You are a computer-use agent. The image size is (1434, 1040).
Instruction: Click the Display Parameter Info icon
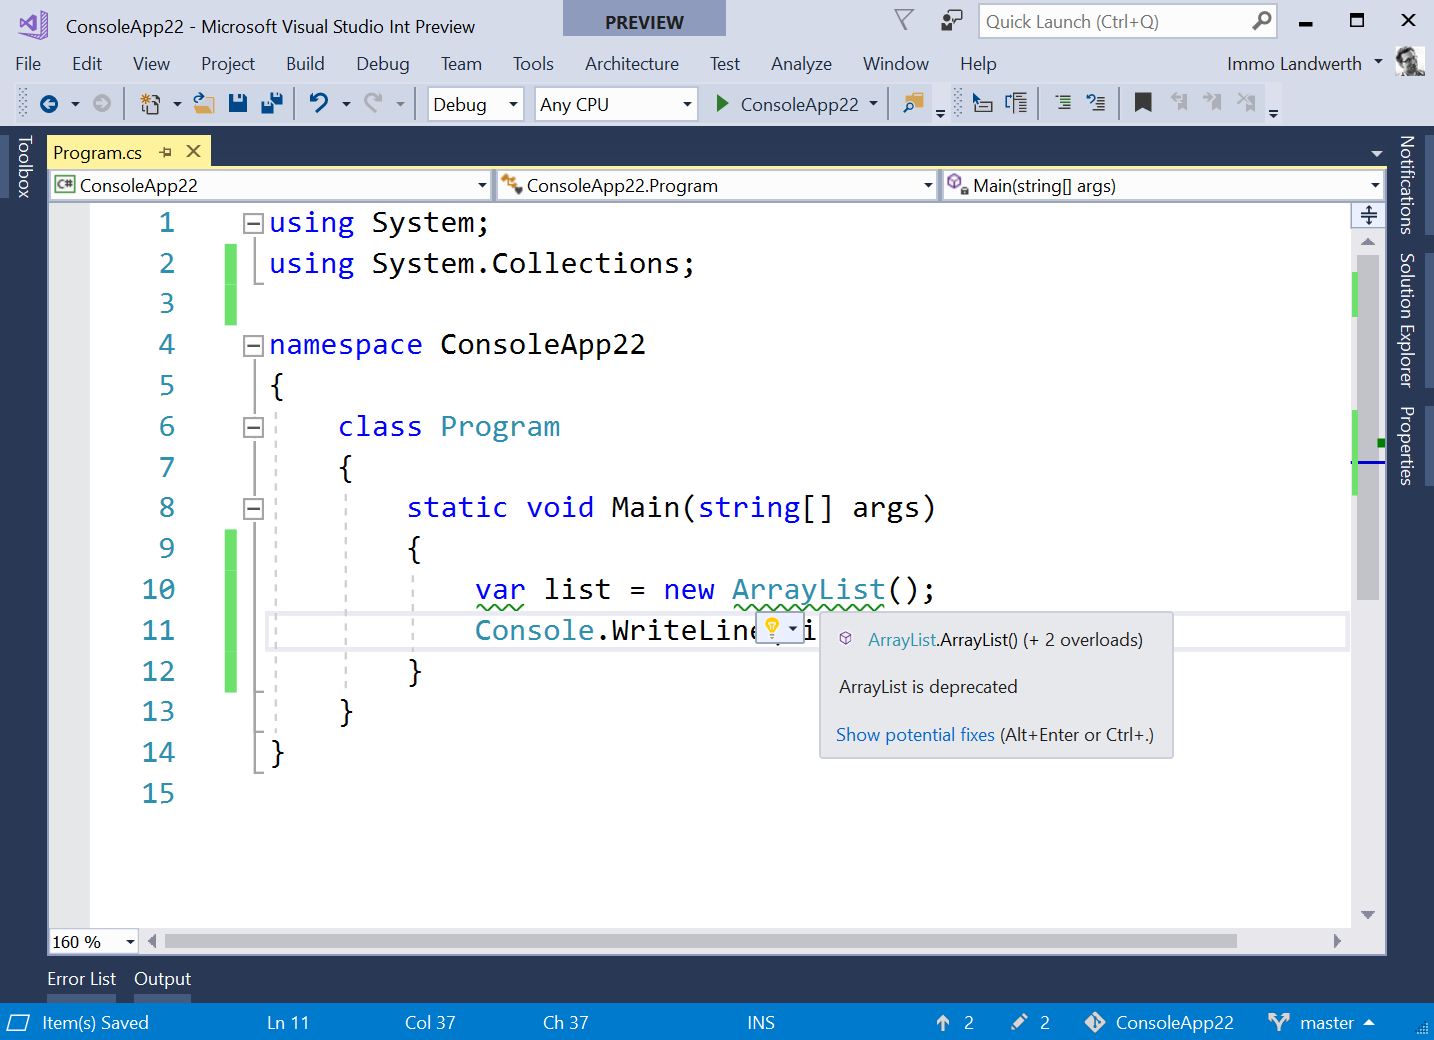pos(1016,103)
